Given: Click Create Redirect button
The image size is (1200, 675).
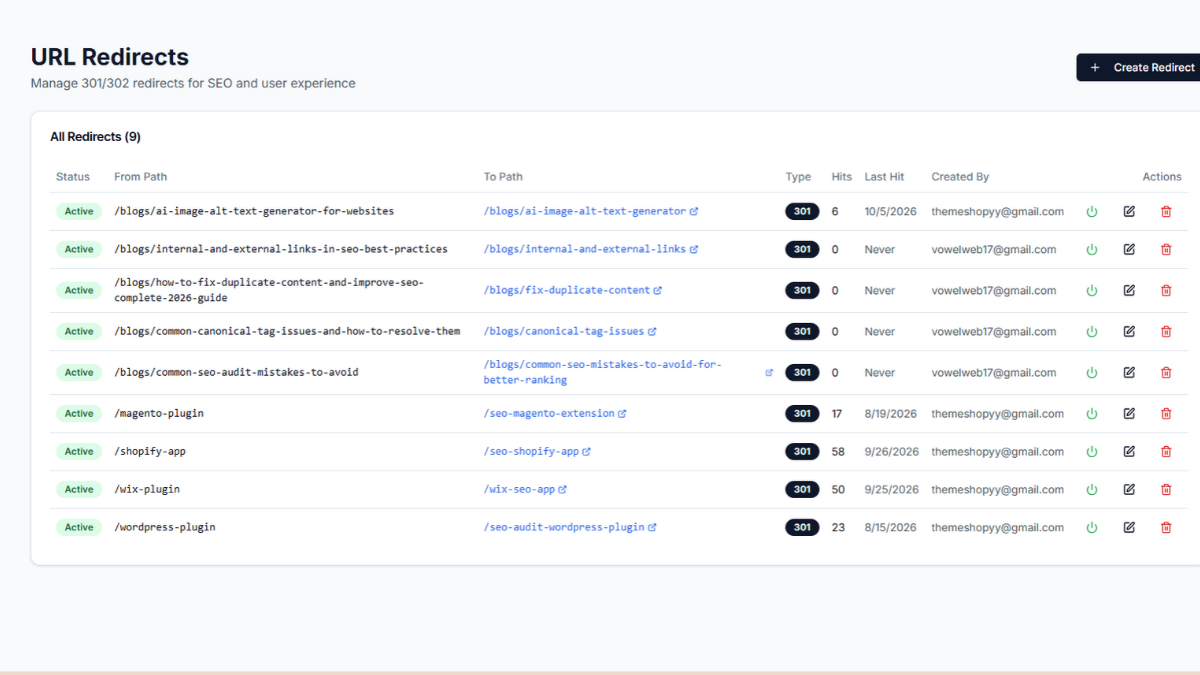Looking at the screenshot, I should click(1138, 67).
